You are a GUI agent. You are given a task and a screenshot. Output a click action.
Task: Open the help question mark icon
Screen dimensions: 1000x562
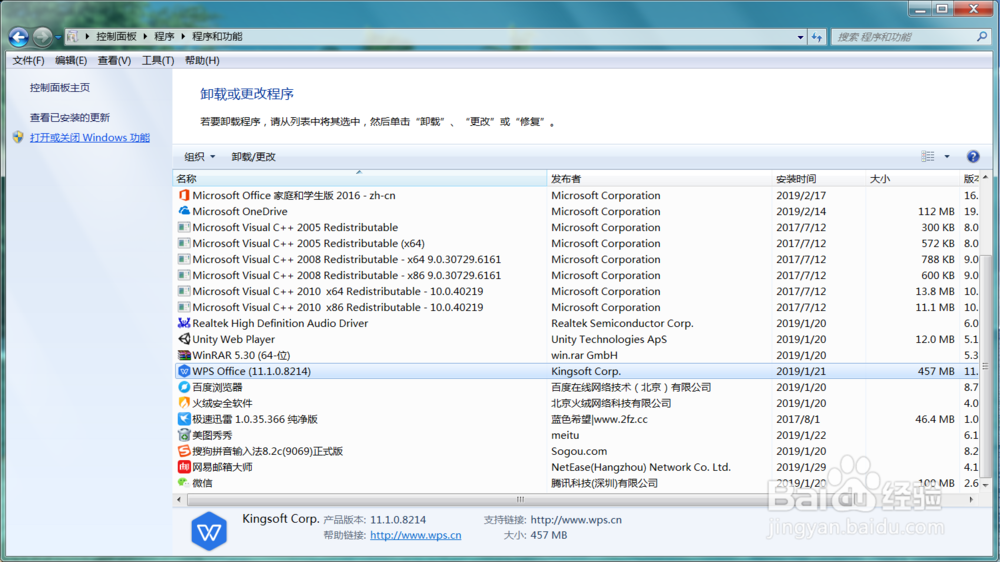tap(973, 156)
